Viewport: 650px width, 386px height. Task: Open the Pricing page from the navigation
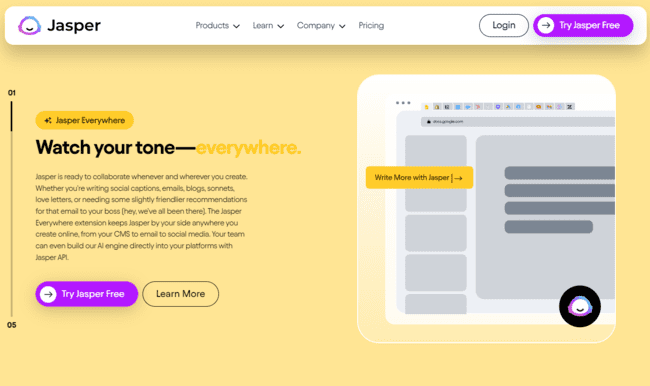tap(371, 25)
